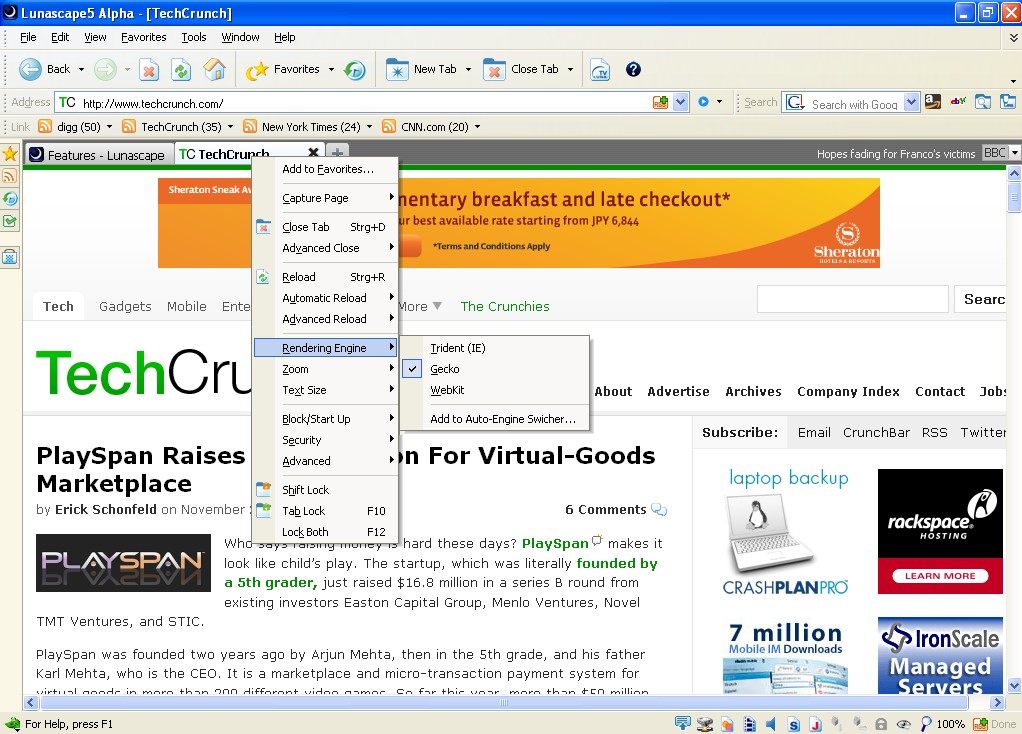Switch rendering engine to Trident (IE)
The image size is (1022, 734).
pos(457,348)
